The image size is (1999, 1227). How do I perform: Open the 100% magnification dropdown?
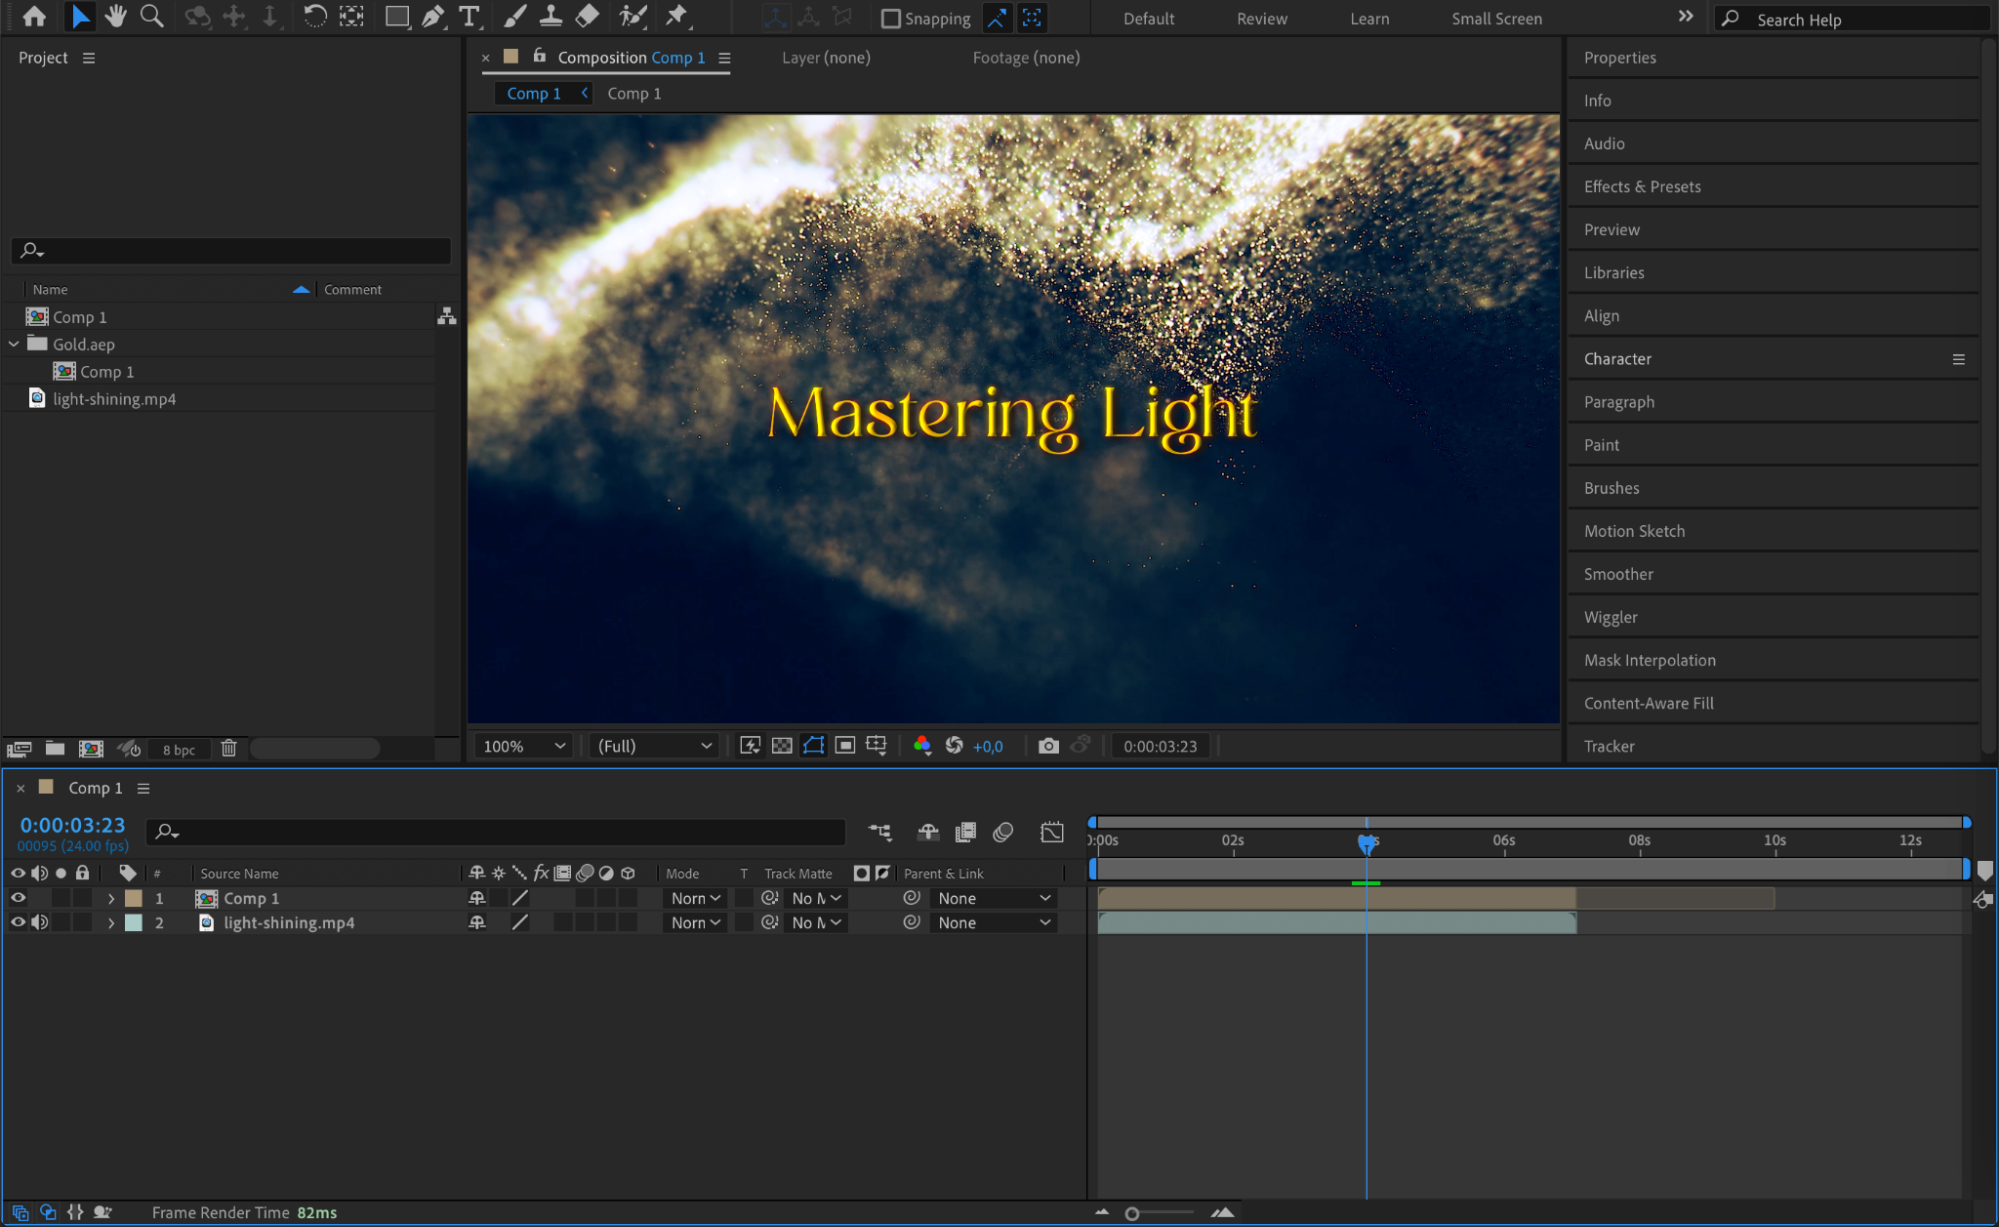click(524, 746)
